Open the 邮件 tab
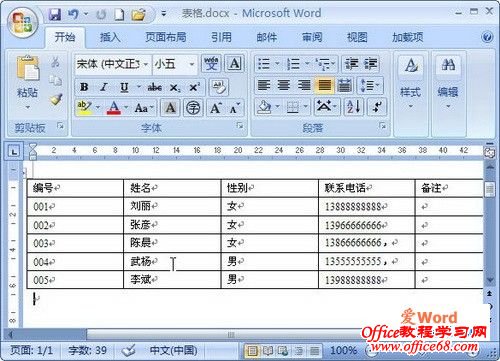Image resolution: width=500 pixels, height=361 pixels. click(266, 37)
